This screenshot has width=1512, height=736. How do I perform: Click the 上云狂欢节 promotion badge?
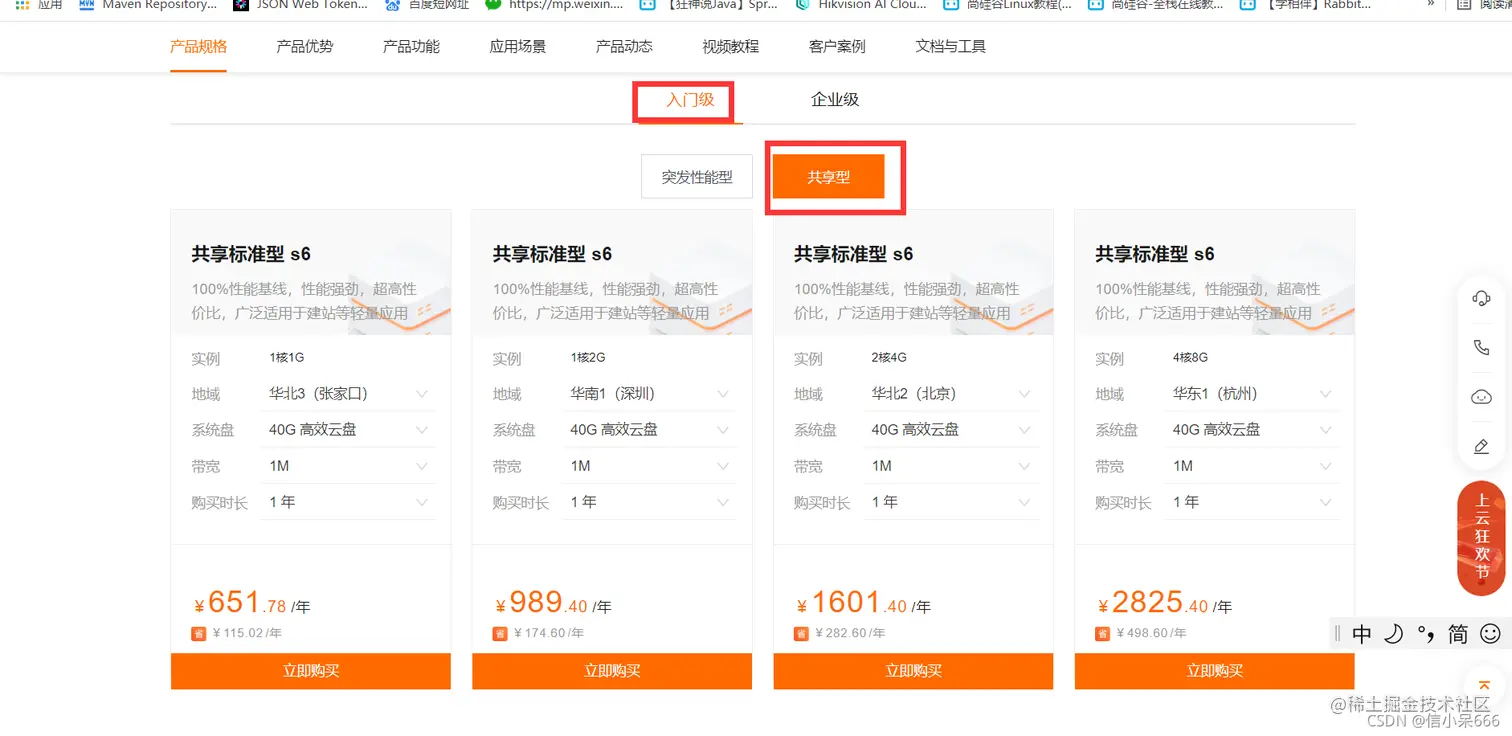point(1481,538)
